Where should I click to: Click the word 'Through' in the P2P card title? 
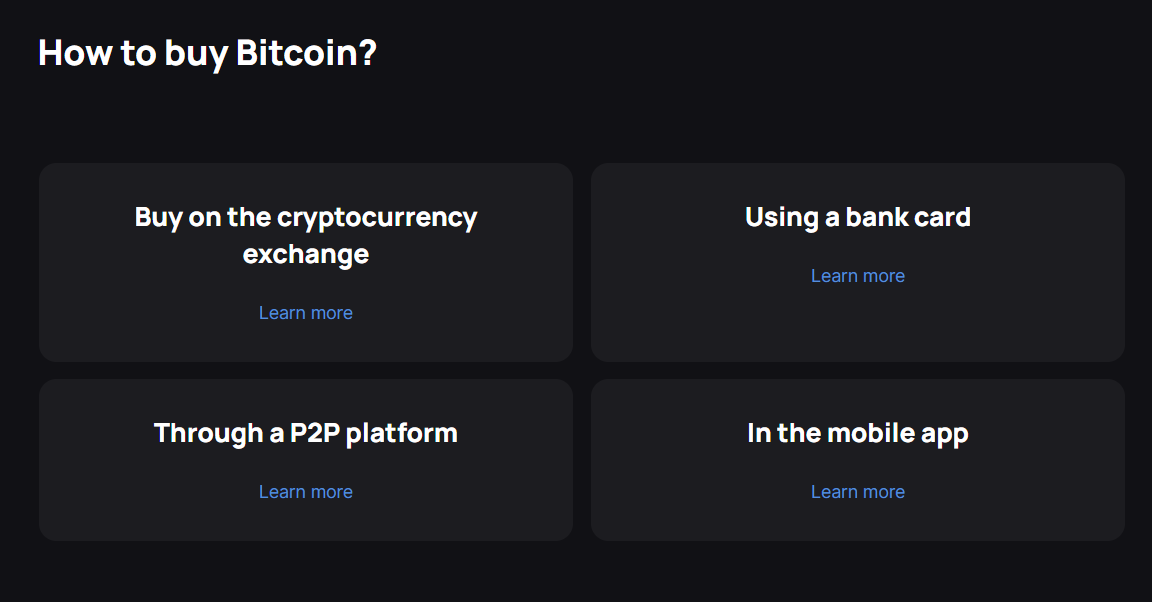pos(209,434)
